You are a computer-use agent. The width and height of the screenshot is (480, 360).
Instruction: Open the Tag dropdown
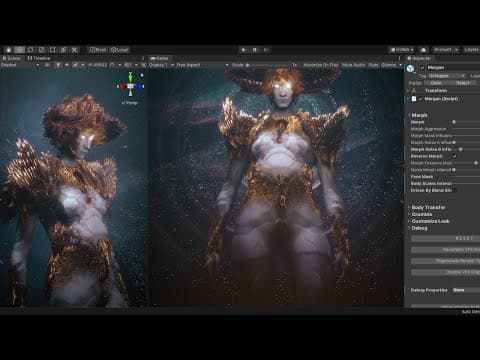point(447,76)
